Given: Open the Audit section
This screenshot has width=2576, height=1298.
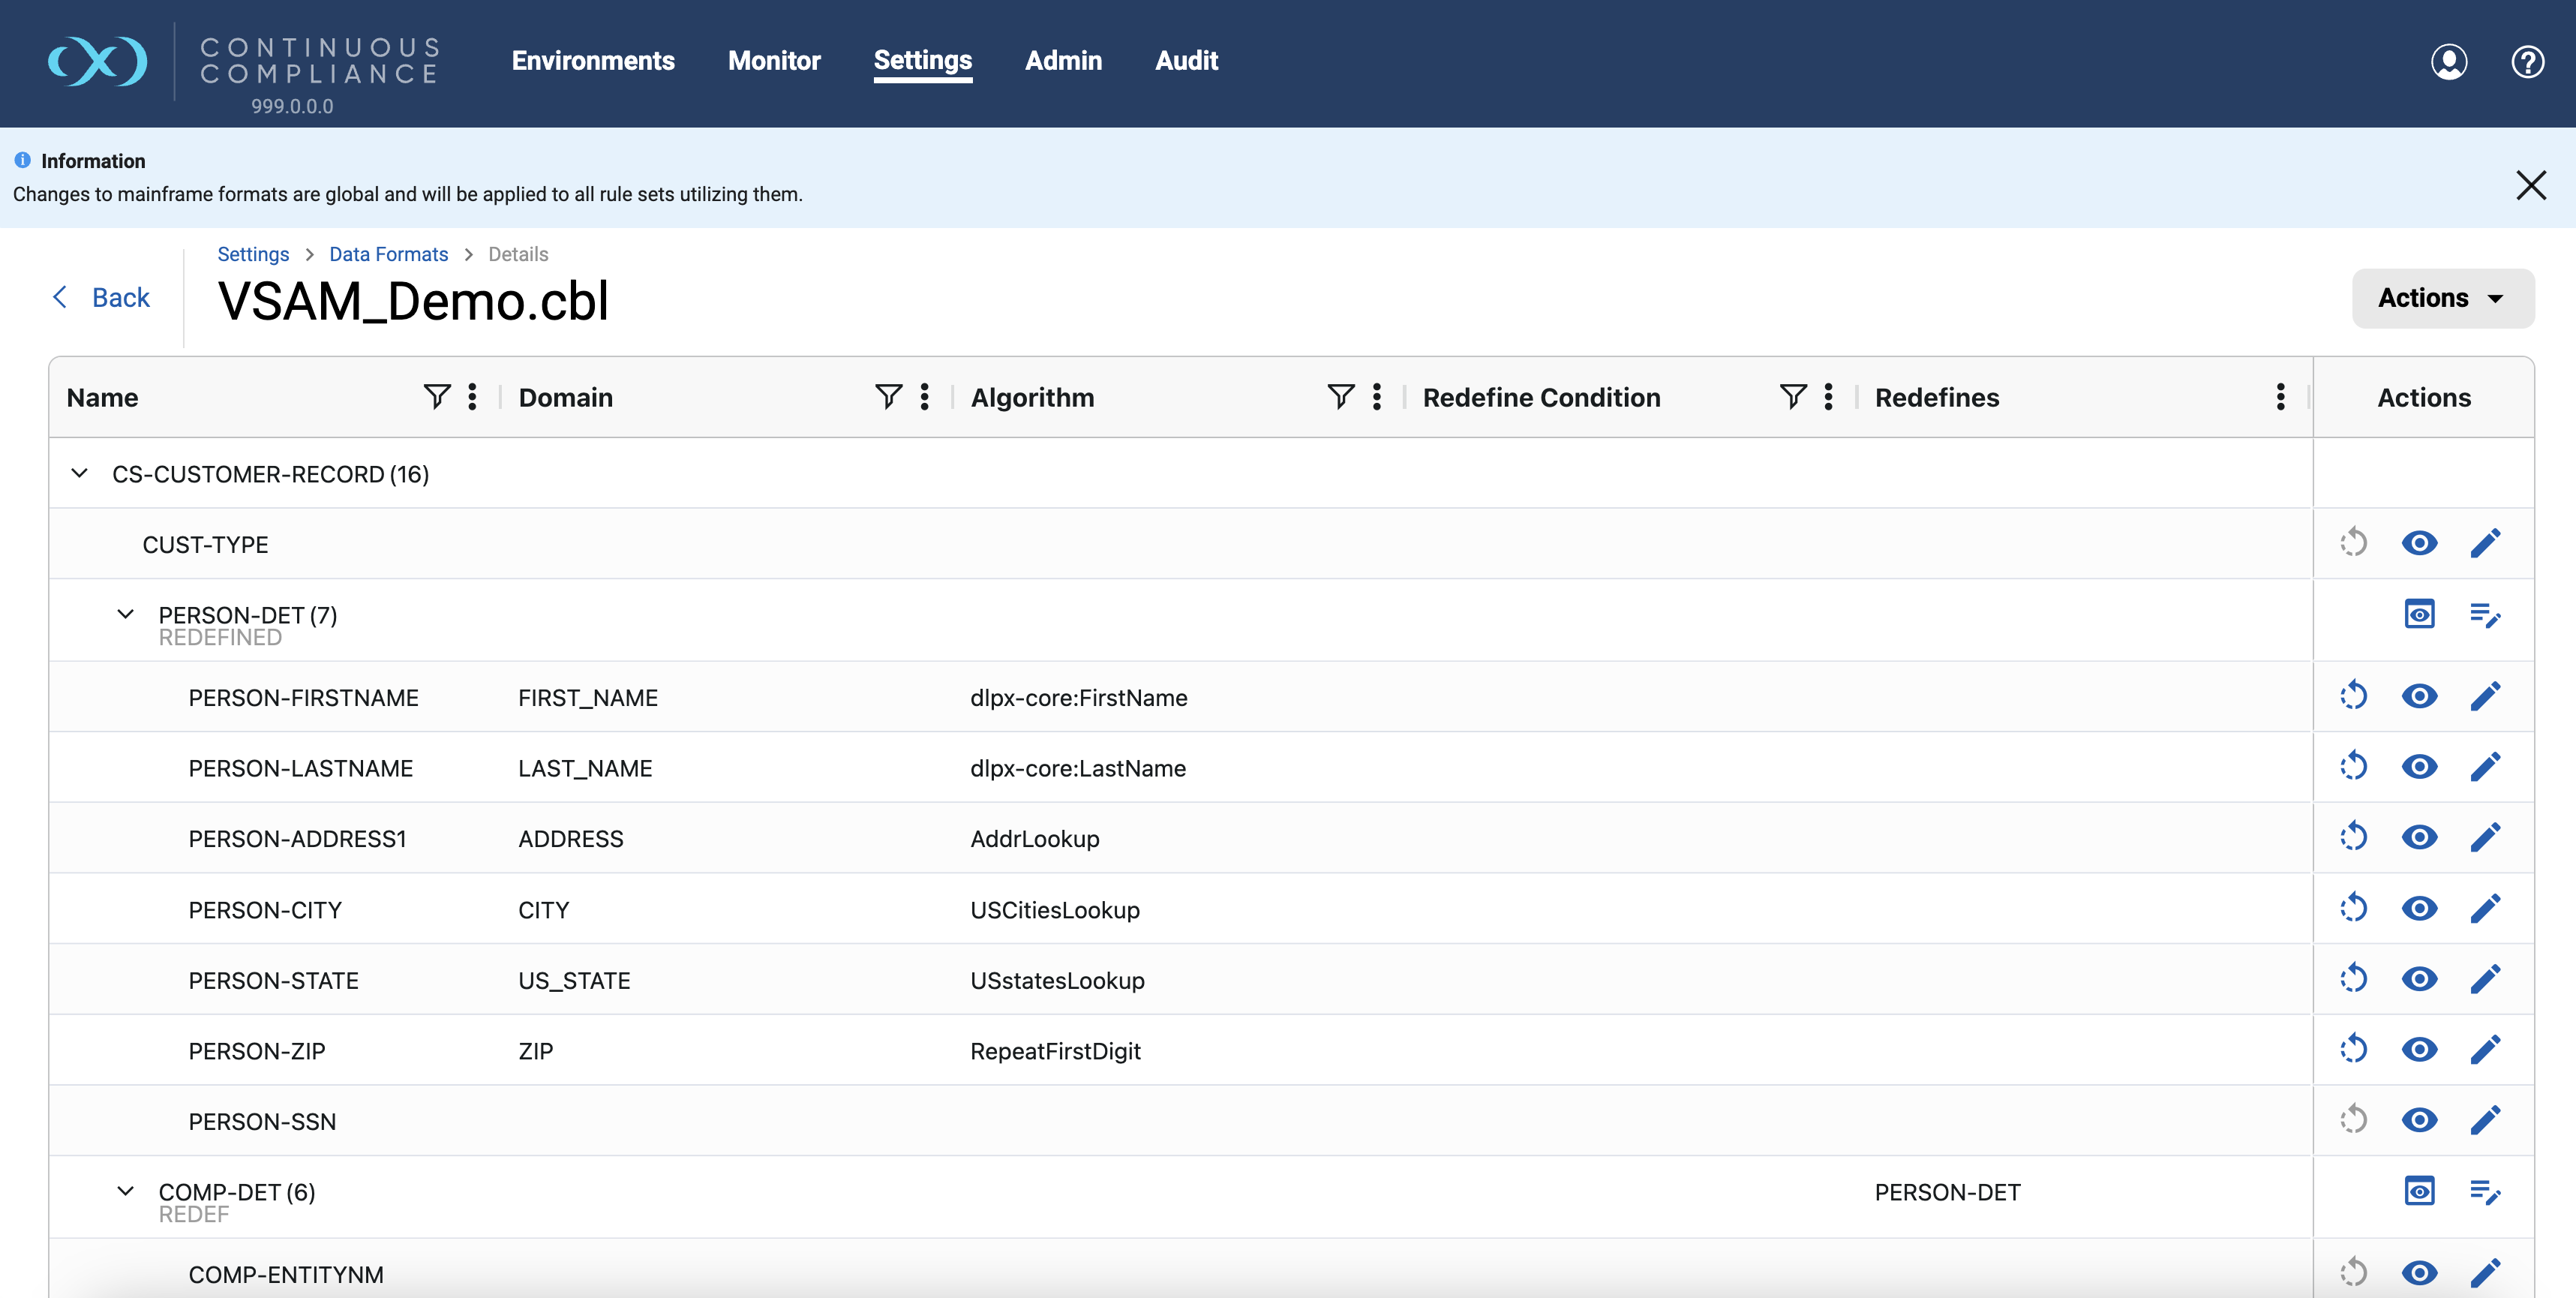Looking at the screenshot, I should 1186,60.
